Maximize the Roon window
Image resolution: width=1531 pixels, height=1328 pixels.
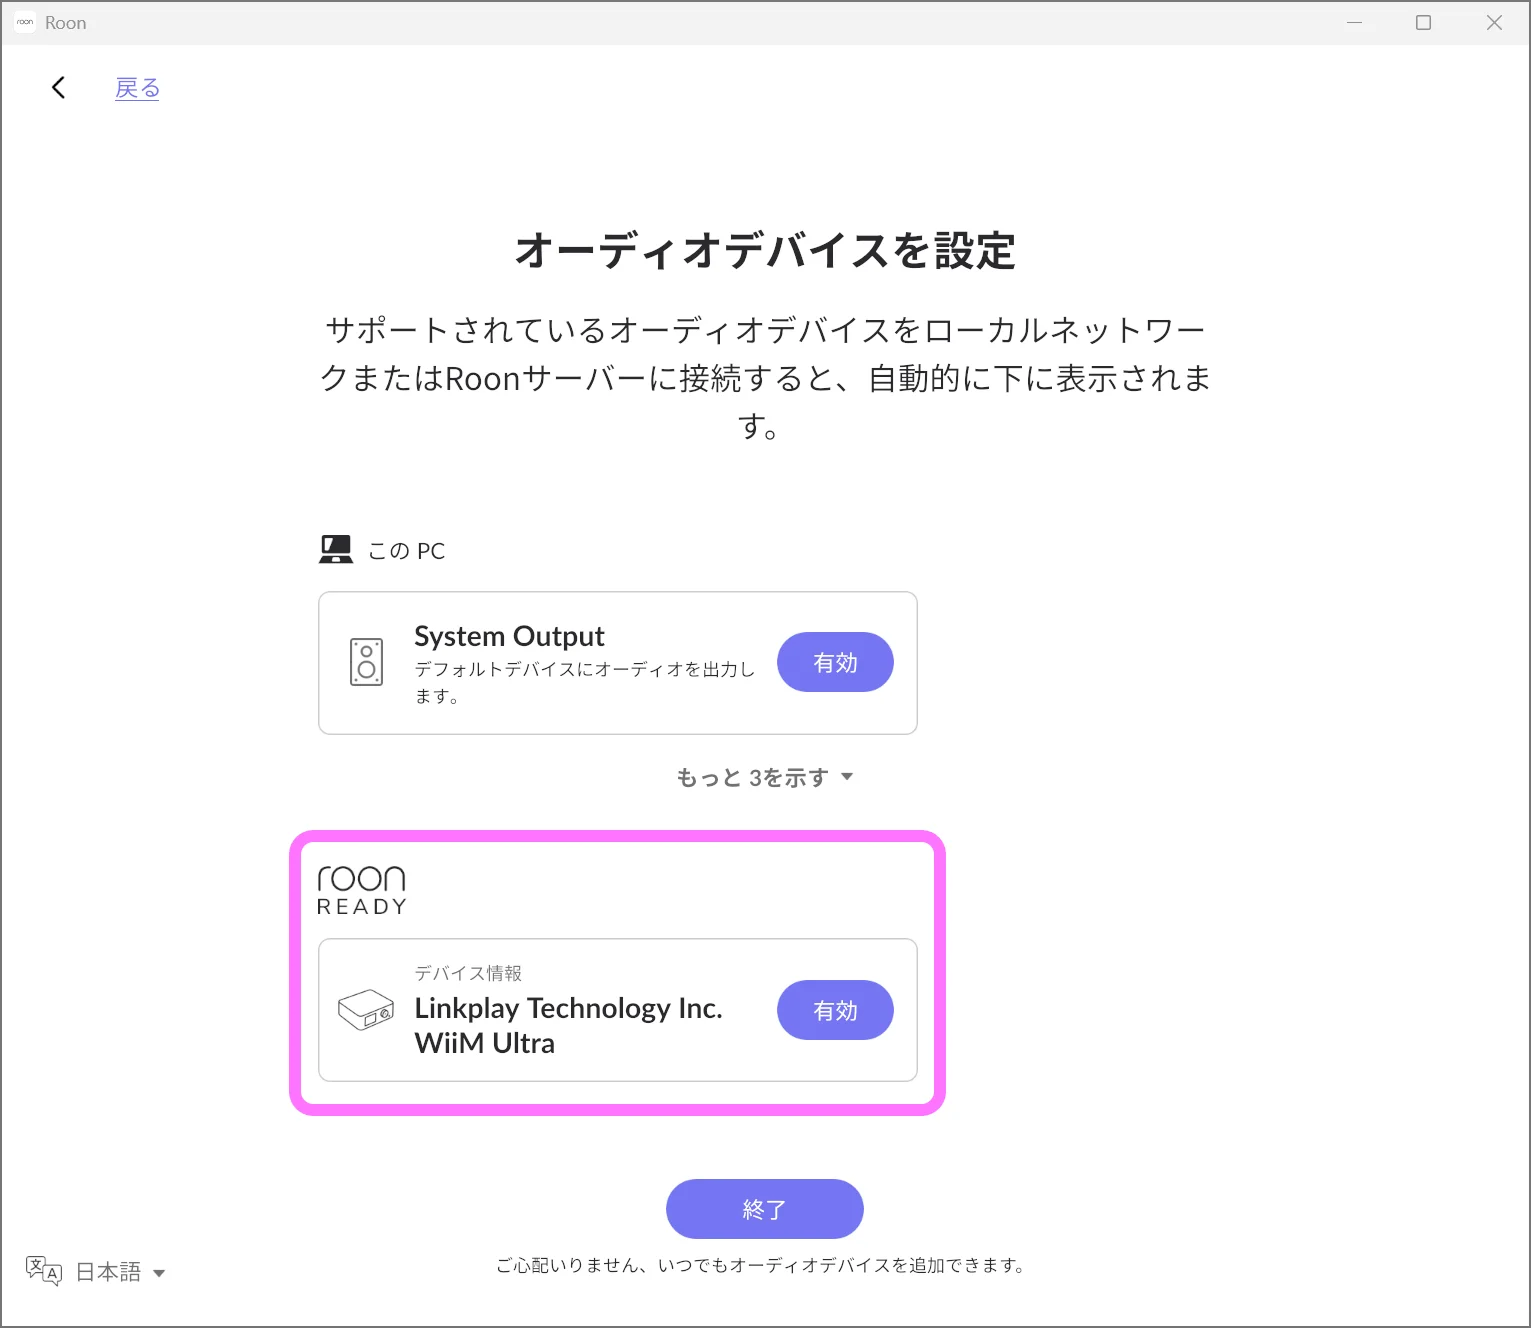(1423, 22)
